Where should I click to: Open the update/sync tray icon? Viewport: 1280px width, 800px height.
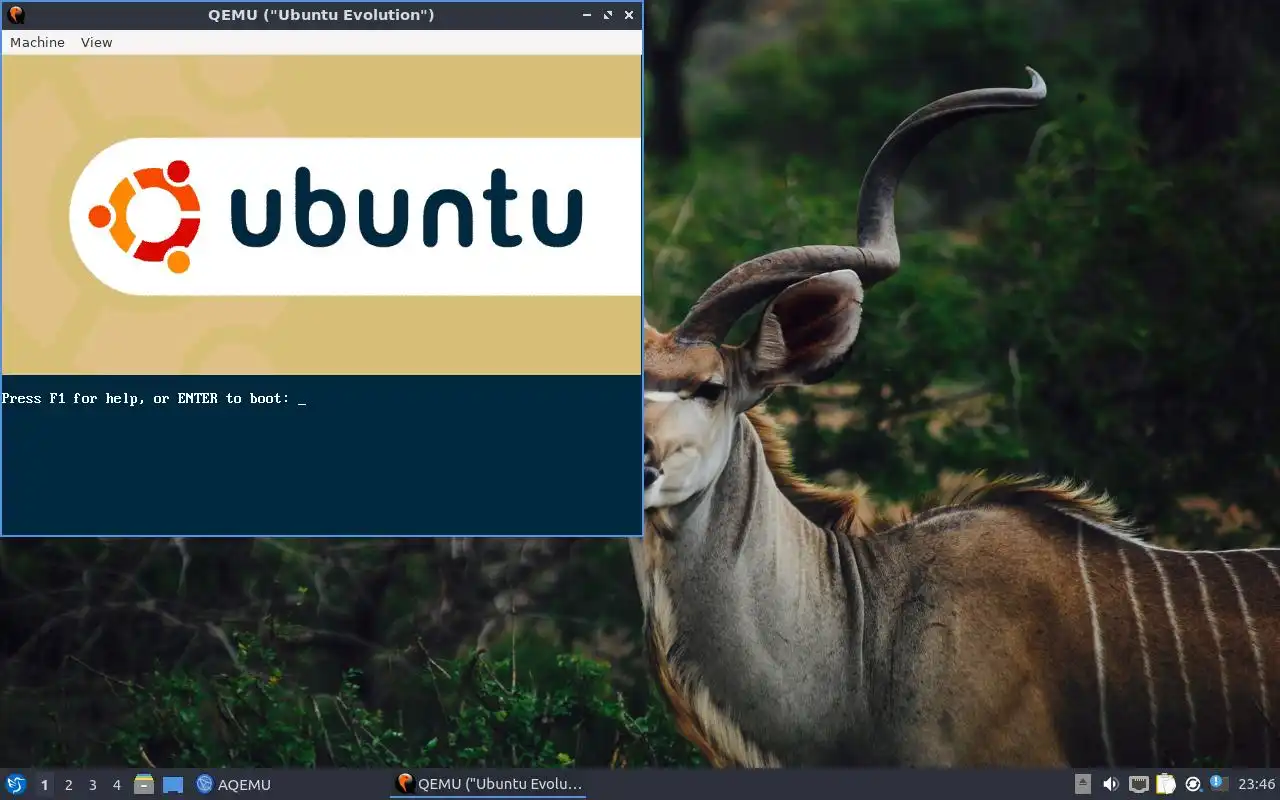click(x=1192, y=784)
